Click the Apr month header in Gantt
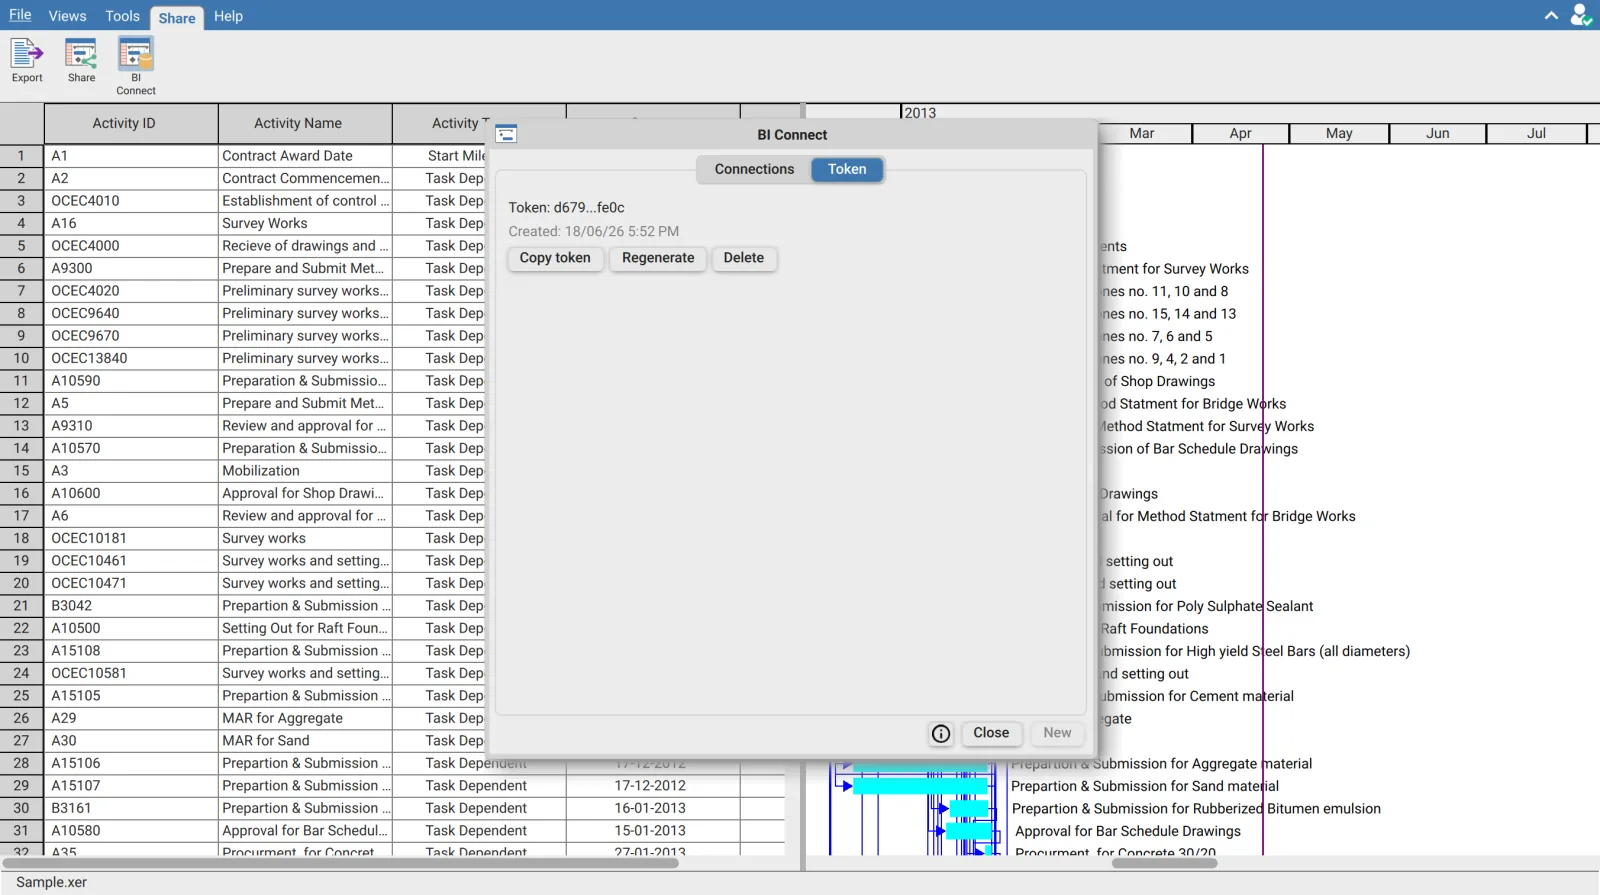 point(1240,133)
